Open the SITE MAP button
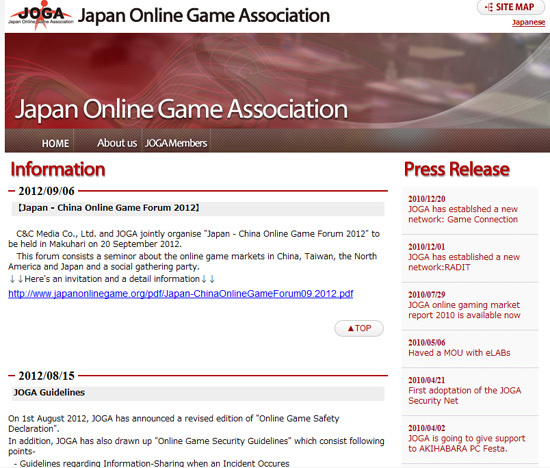 coord(510,7)
